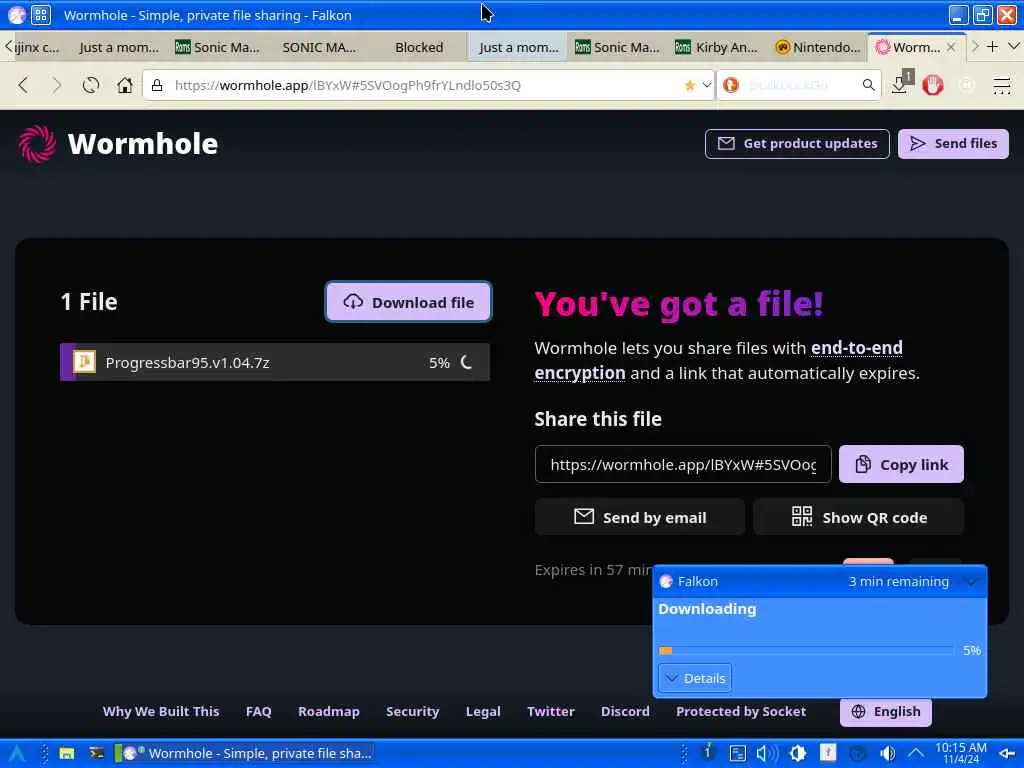Expand hidden system tray icons arrow

[x=916, y=753]
